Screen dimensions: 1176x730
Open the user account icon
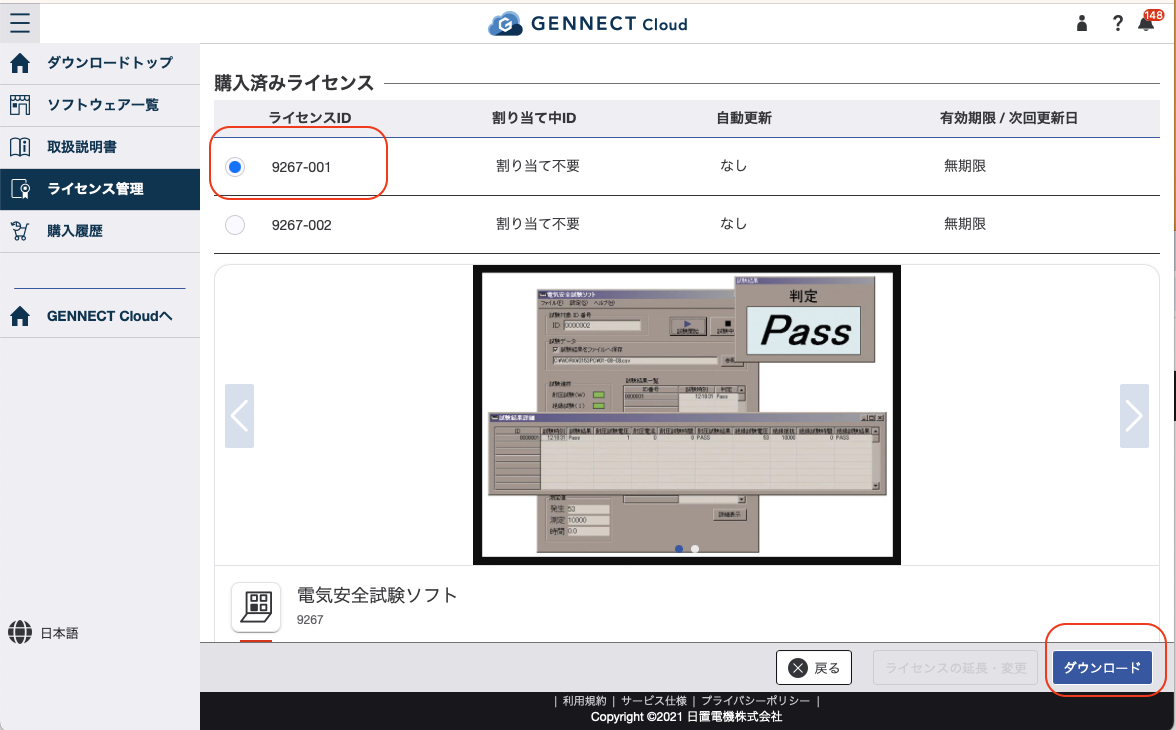point(1081,22)
